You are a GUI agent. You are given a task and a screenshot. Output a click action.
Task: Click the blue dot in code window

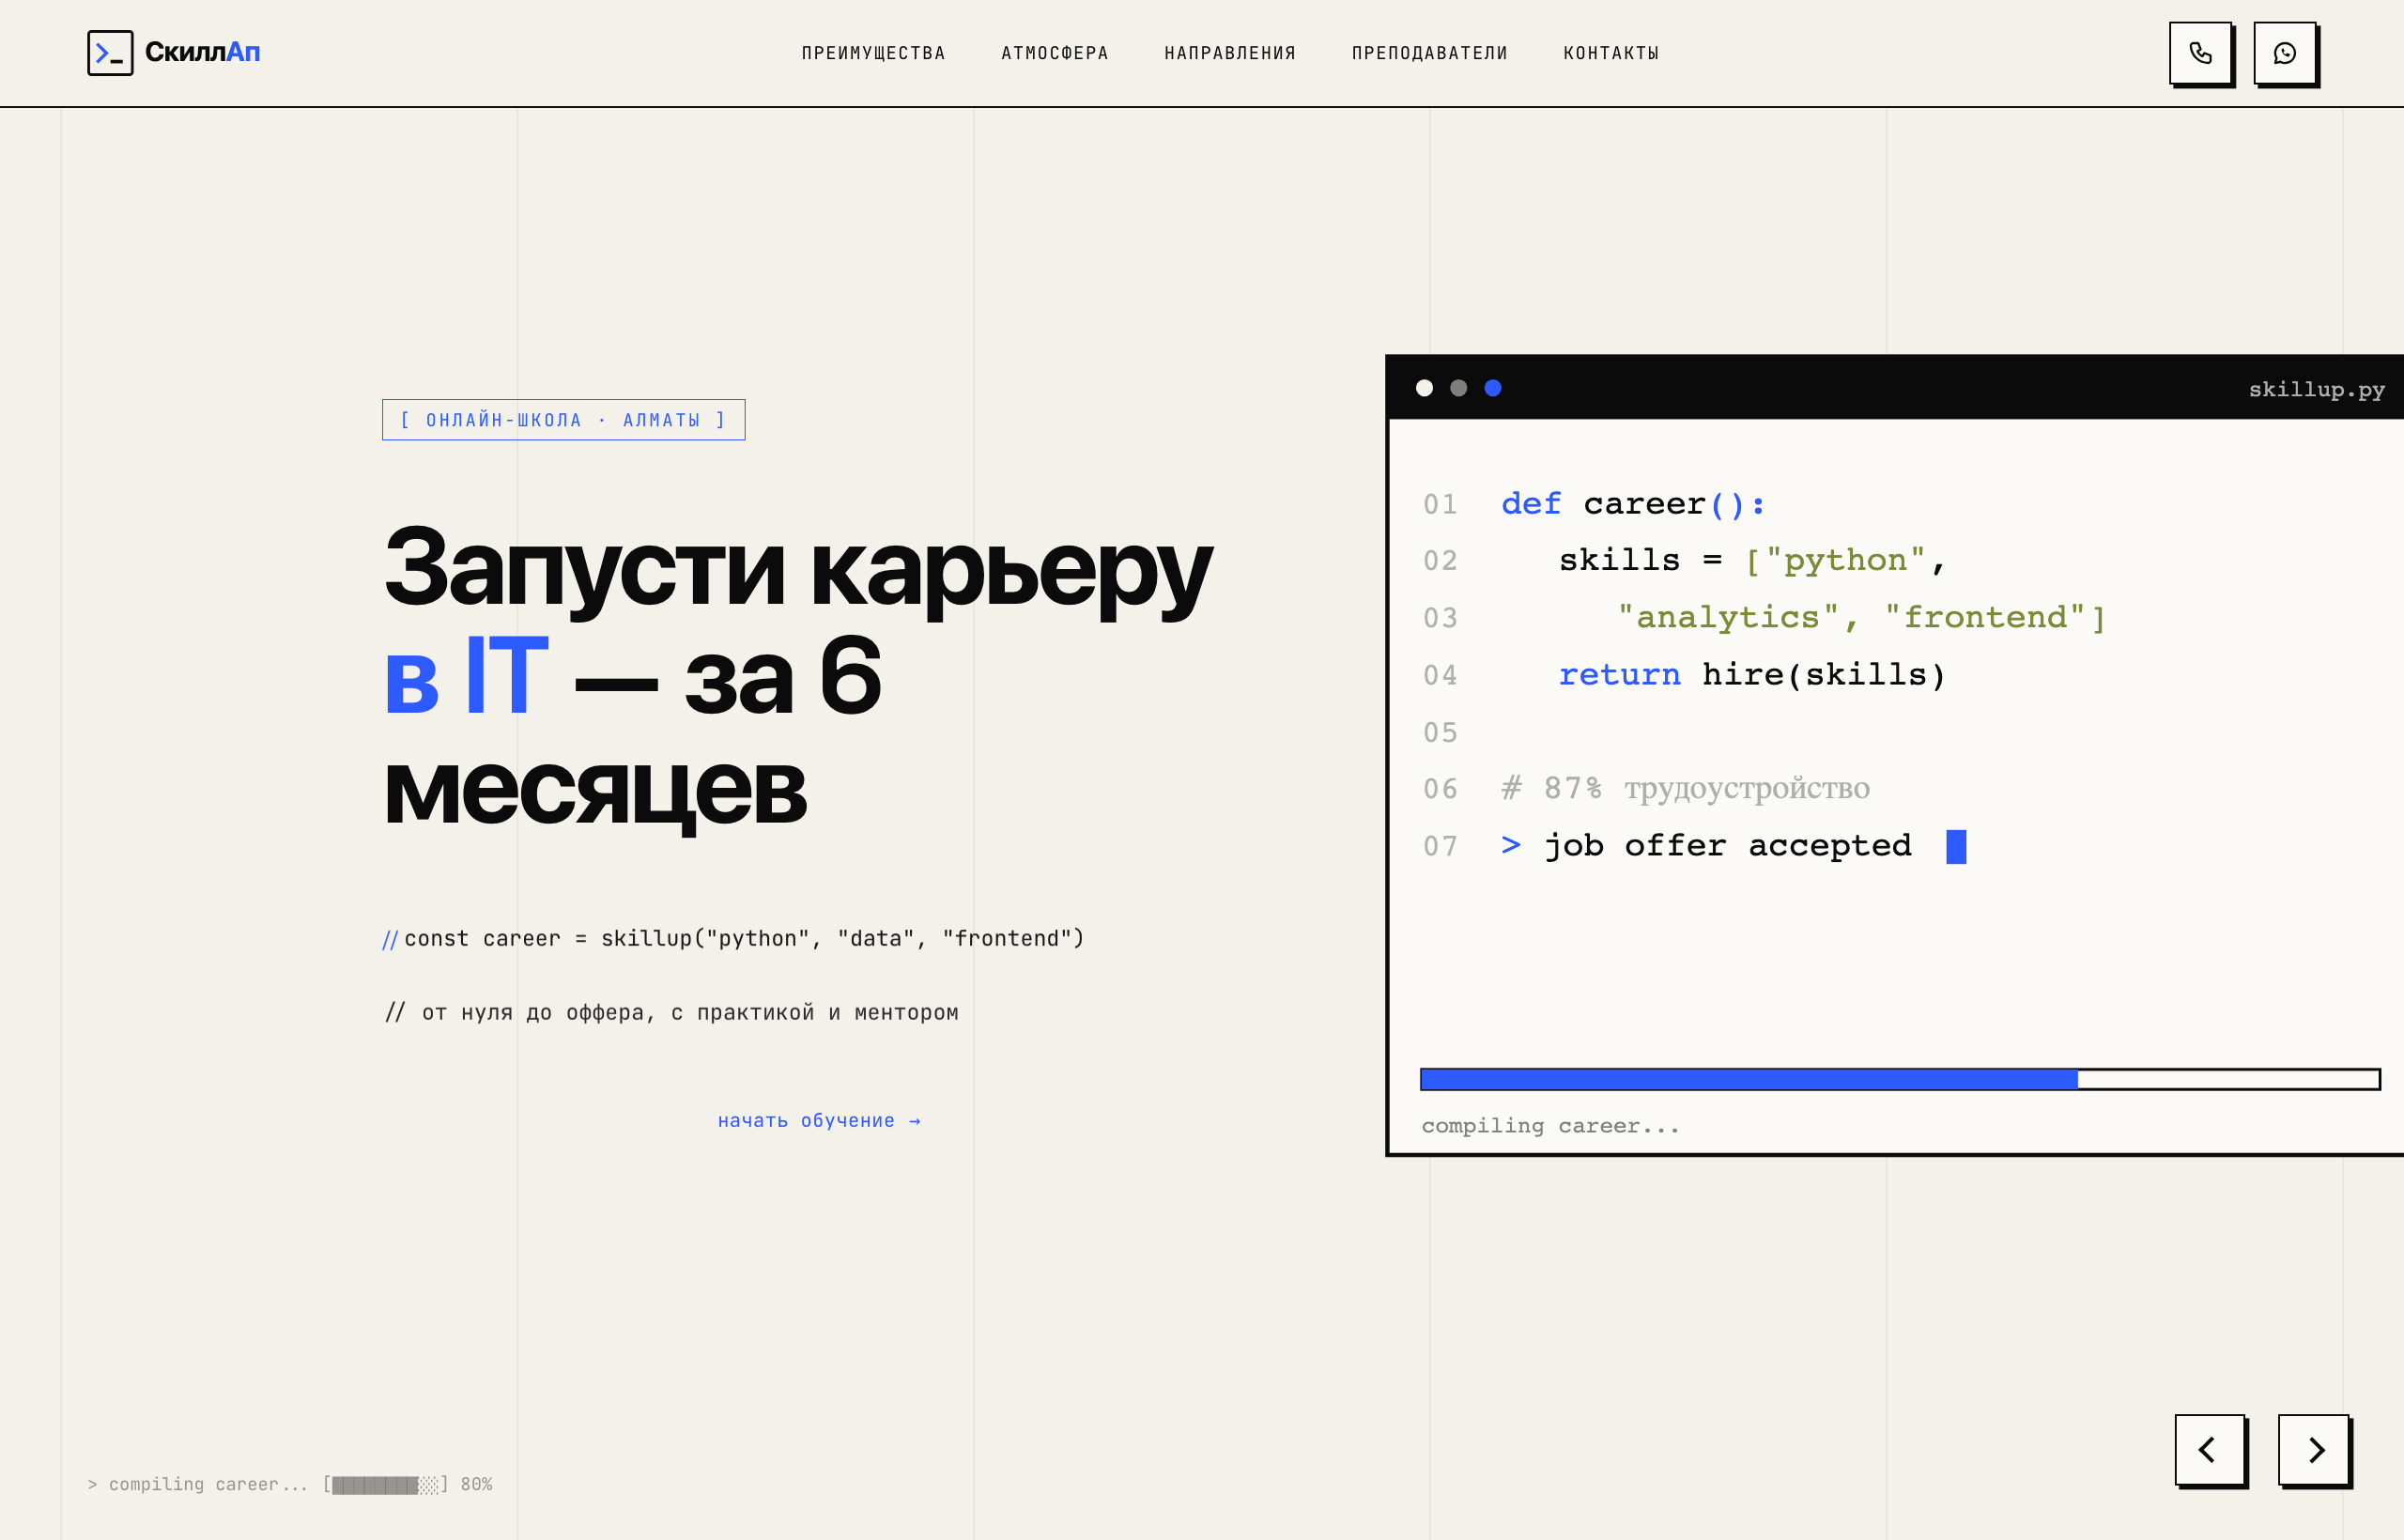[1493, 388]
